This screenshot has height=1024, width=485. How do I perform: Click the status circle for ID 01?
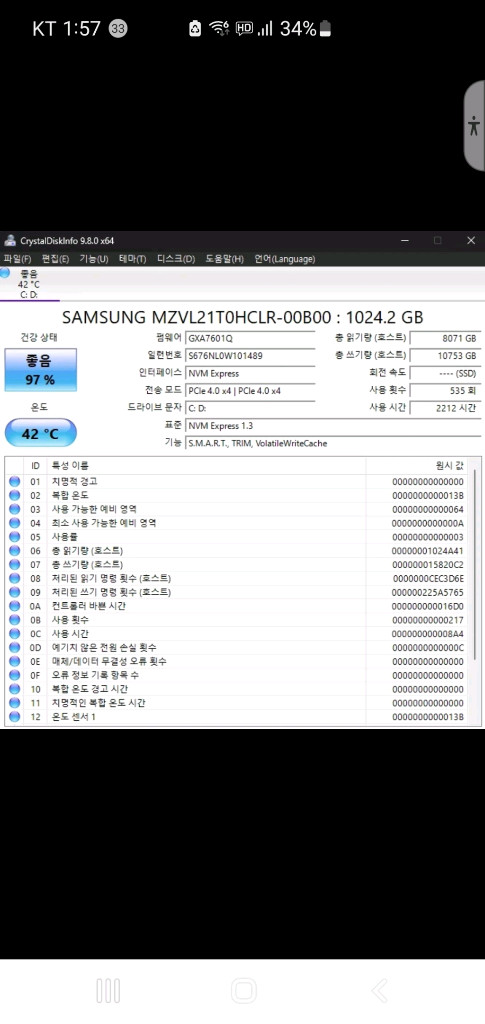[14, 481]
